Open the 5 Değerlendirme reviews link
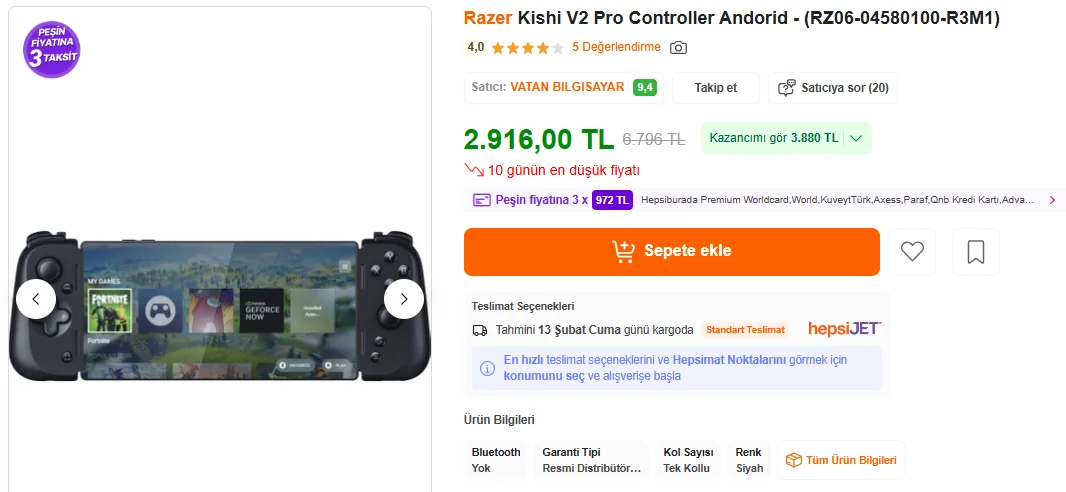 tap(617, 47)
